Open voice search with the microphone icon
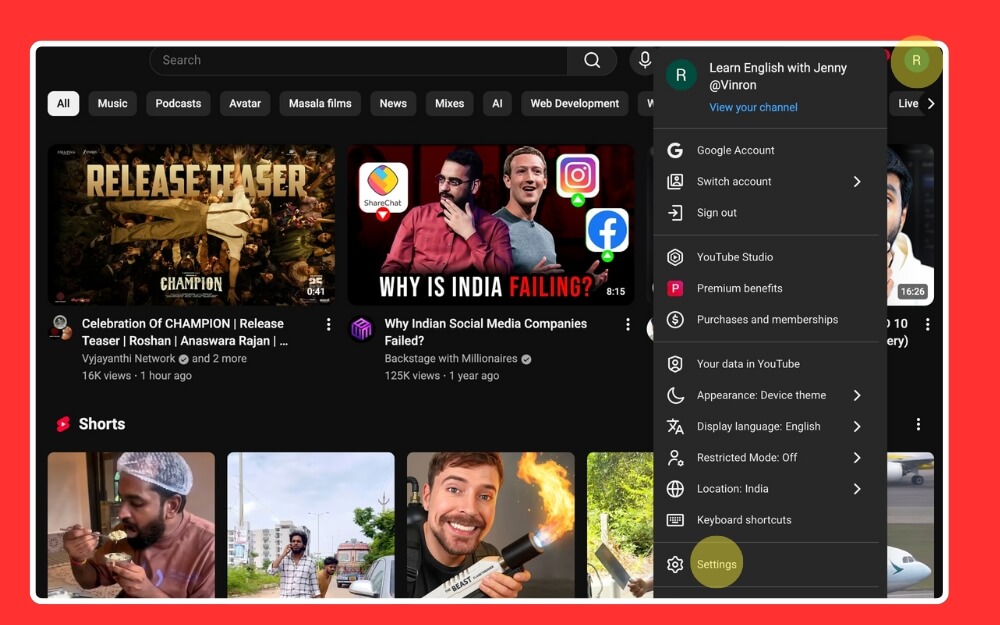 click(645, 60)
